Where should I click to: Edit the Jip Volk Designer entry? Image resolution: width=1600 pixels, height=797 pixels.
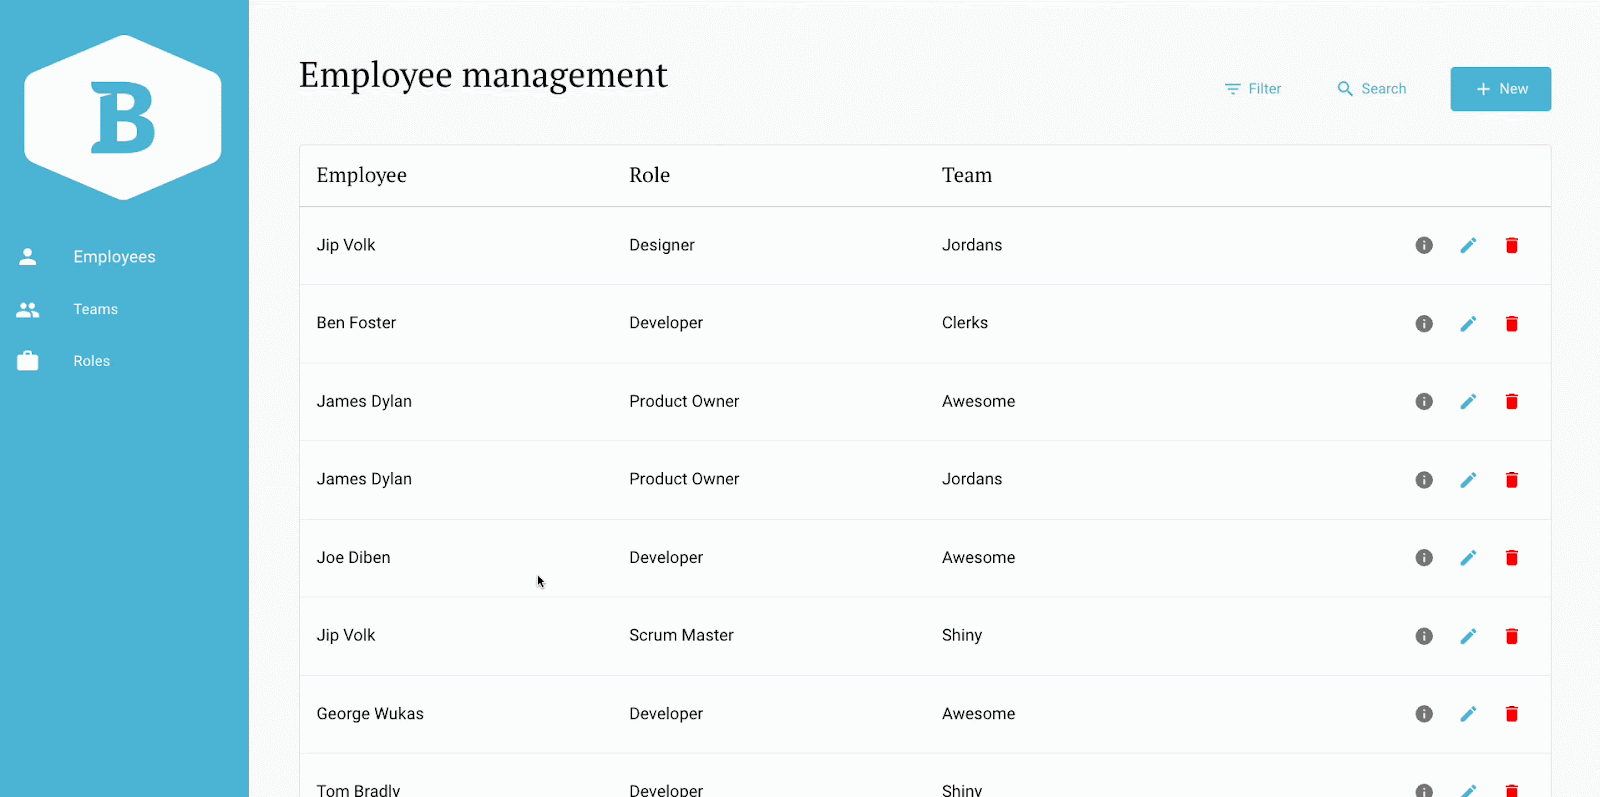pos(1468,245)
